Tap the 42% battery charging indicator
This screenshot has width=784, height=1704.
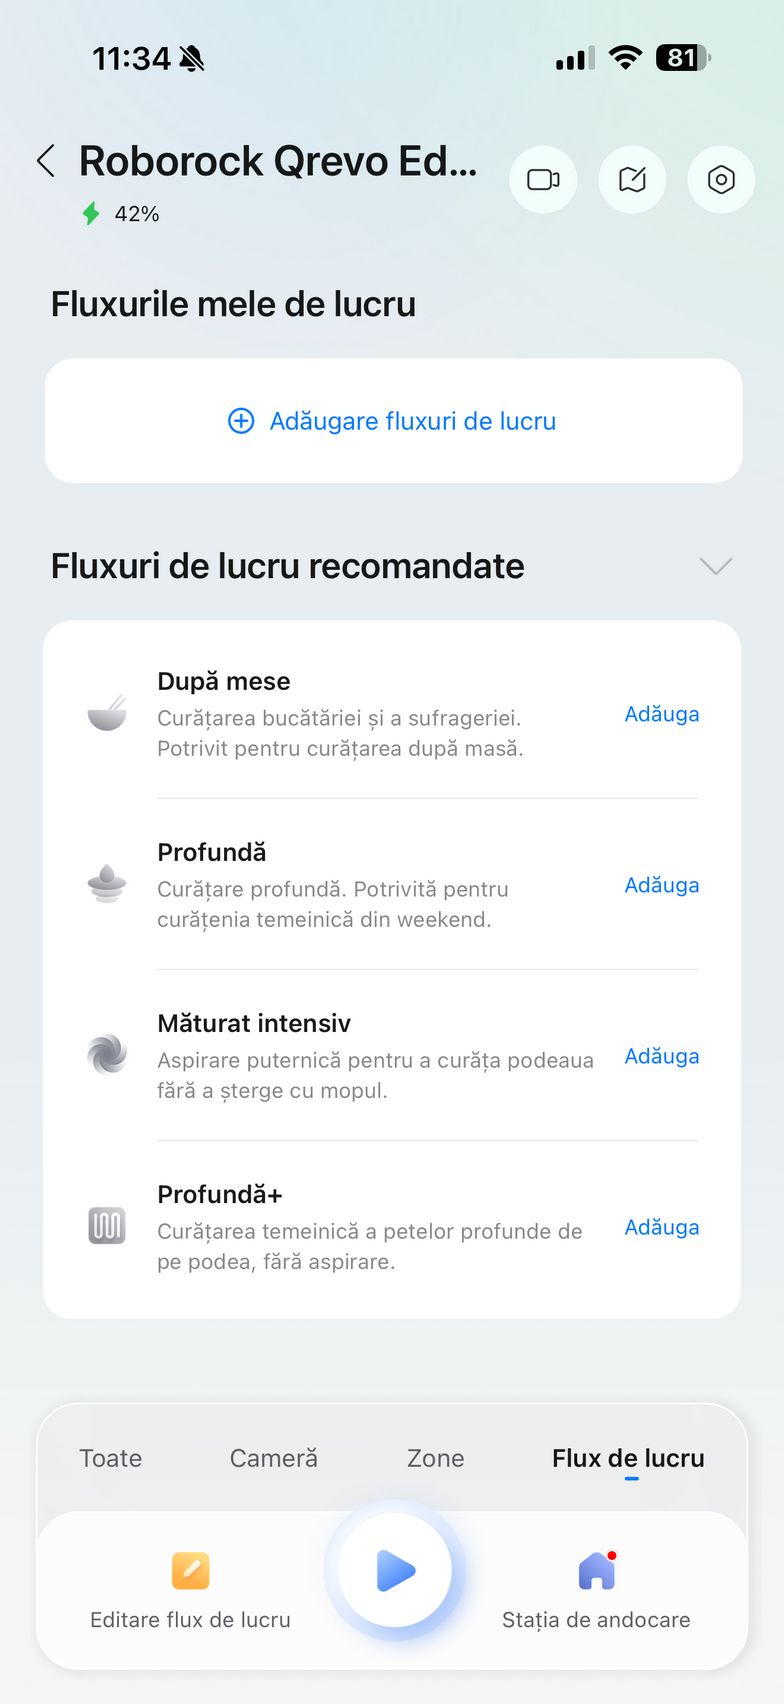(x=121, y=214)
